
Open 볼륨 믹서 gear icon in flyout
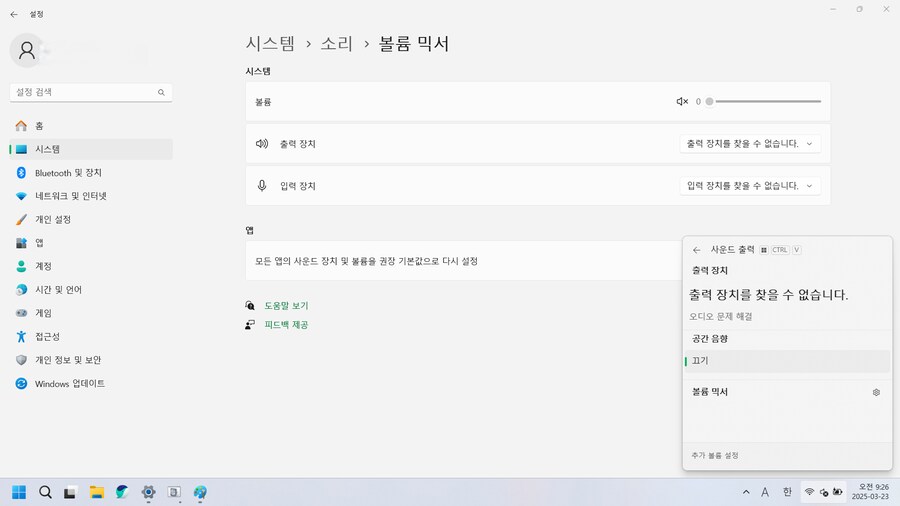point(876,392)
